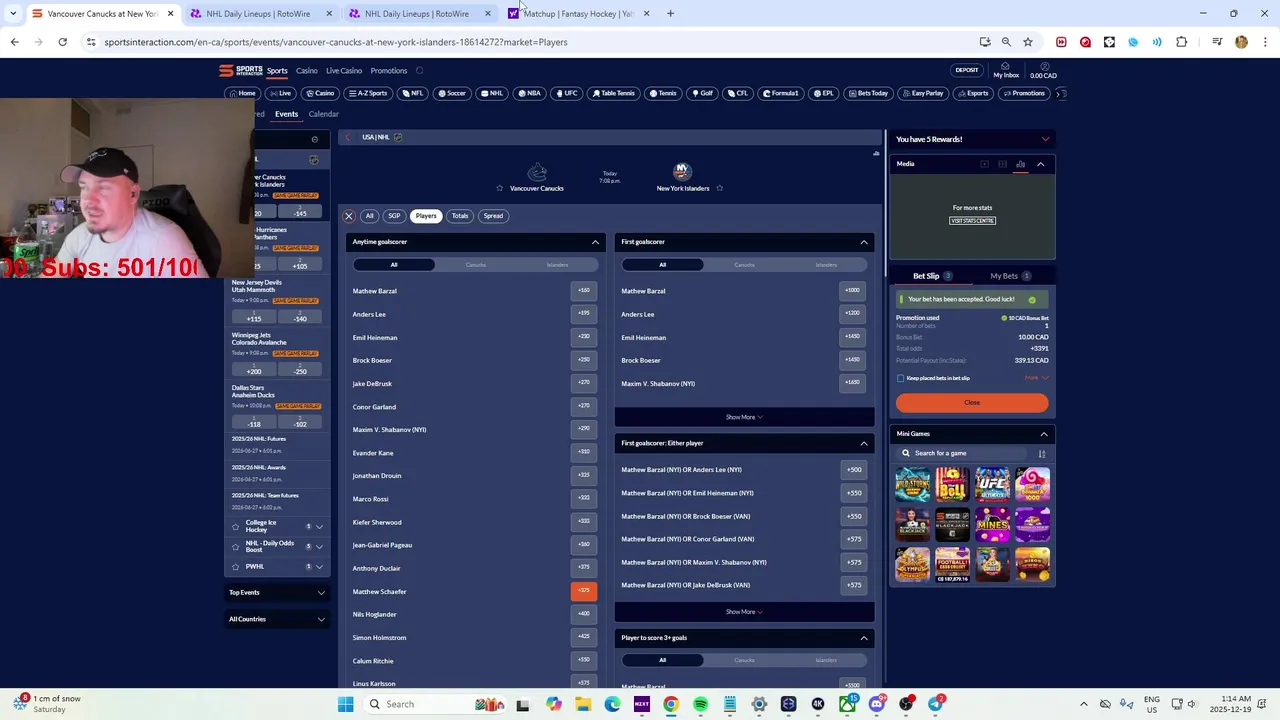This screenshot has height=720, width=1280.
Task: Click Visit Stats Centre button
Action: click(972, 221)
